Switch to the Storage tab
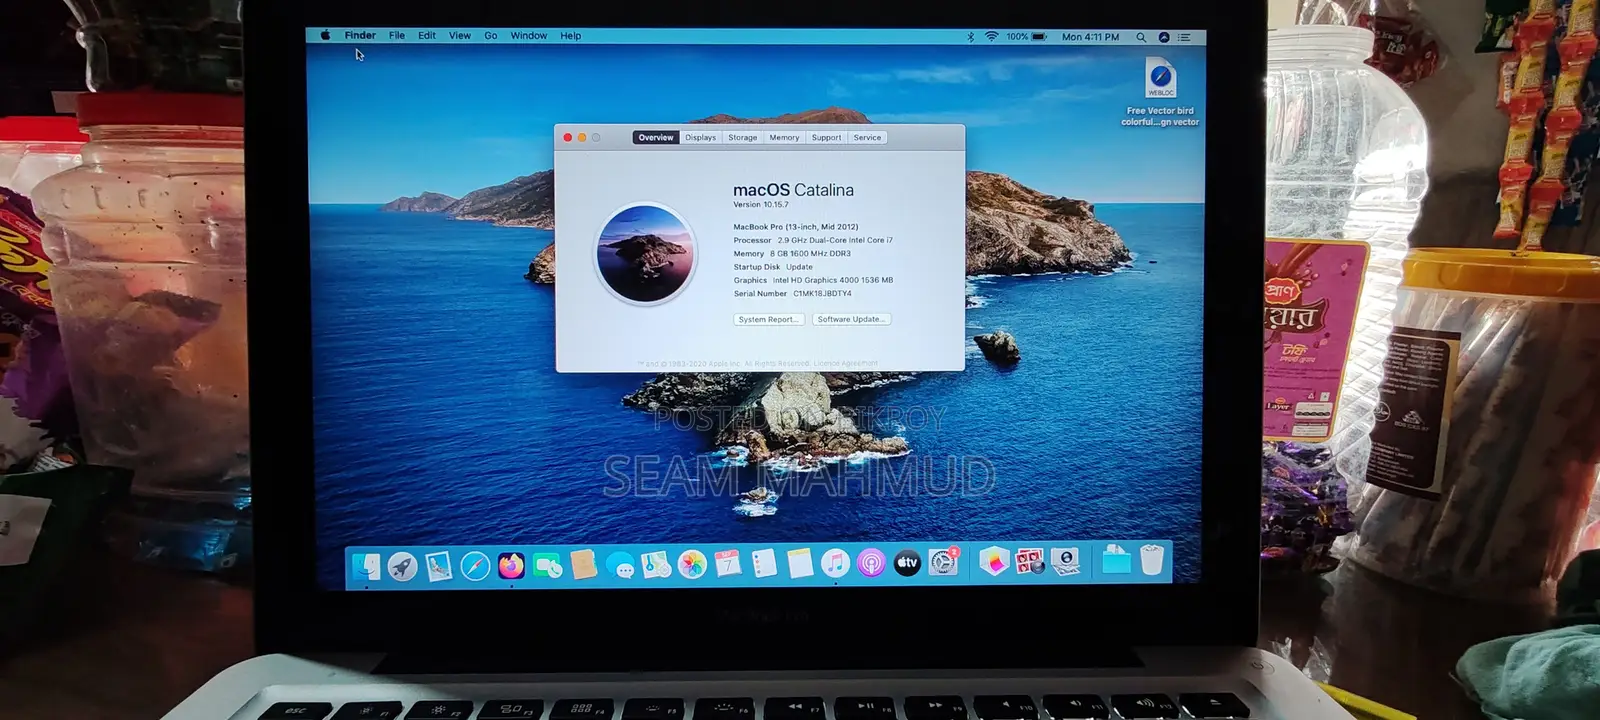Viewport: 1600px width, 720px height. tap(742, 137)
